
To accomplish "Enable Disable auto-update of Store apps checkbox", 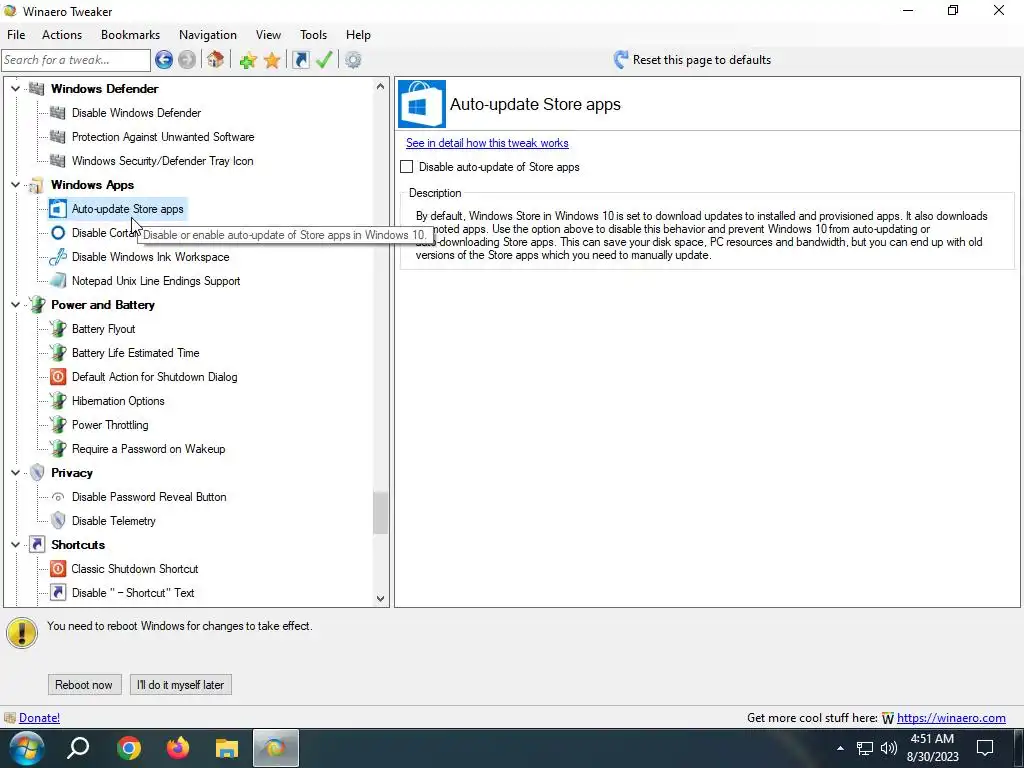I will pyautogui.click(x=407, y=167).
